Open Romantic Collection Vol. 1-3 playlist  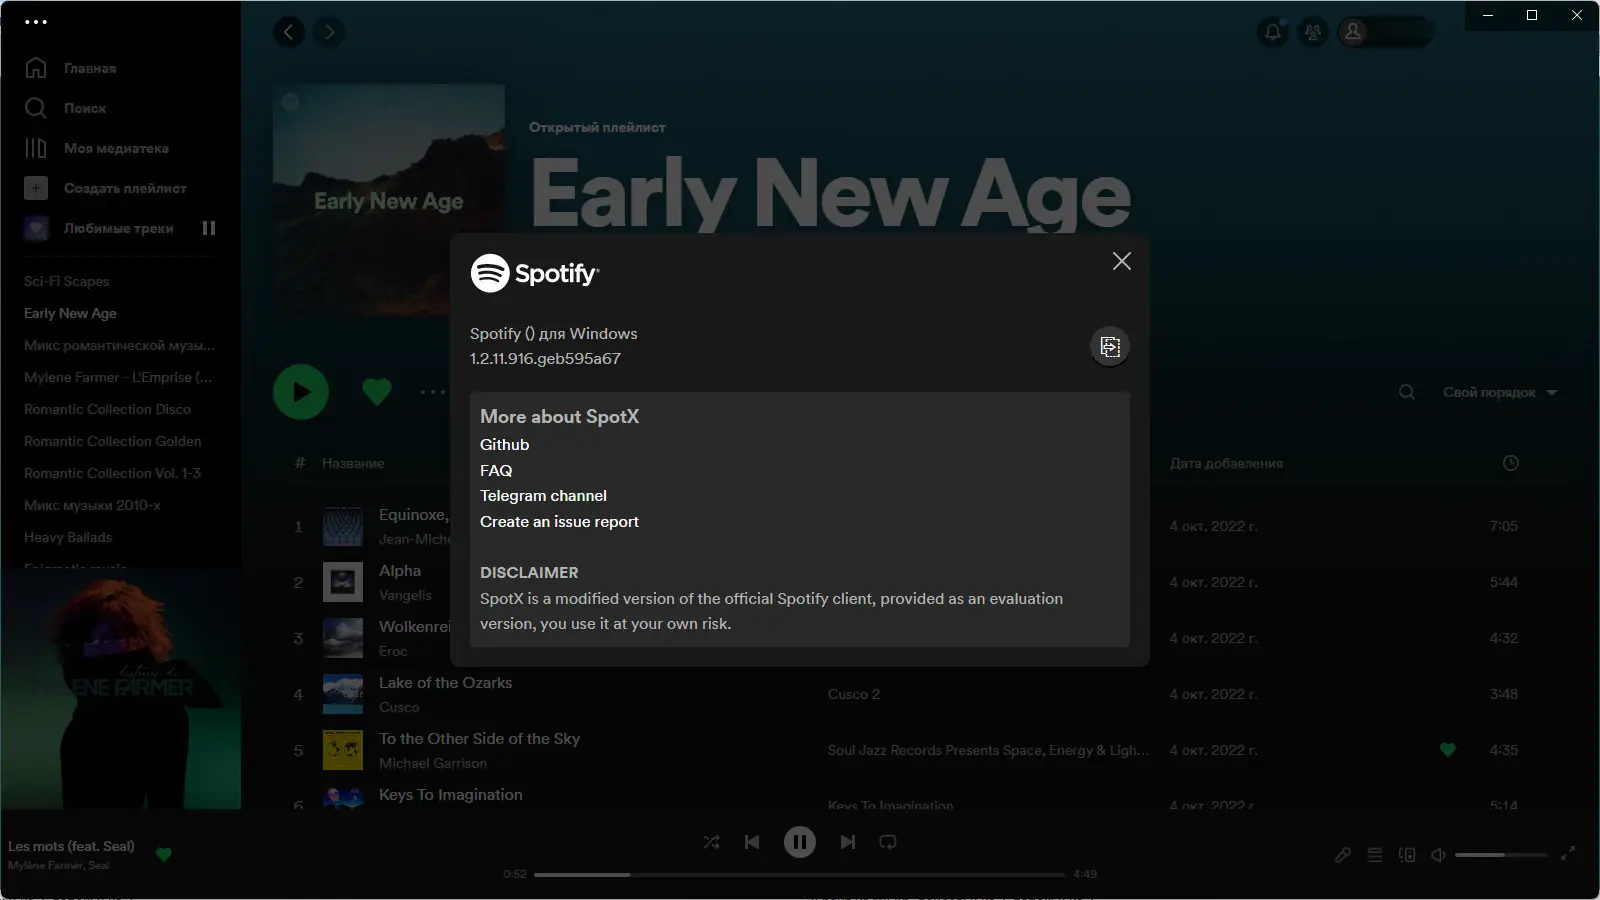[x=112, y=473]
